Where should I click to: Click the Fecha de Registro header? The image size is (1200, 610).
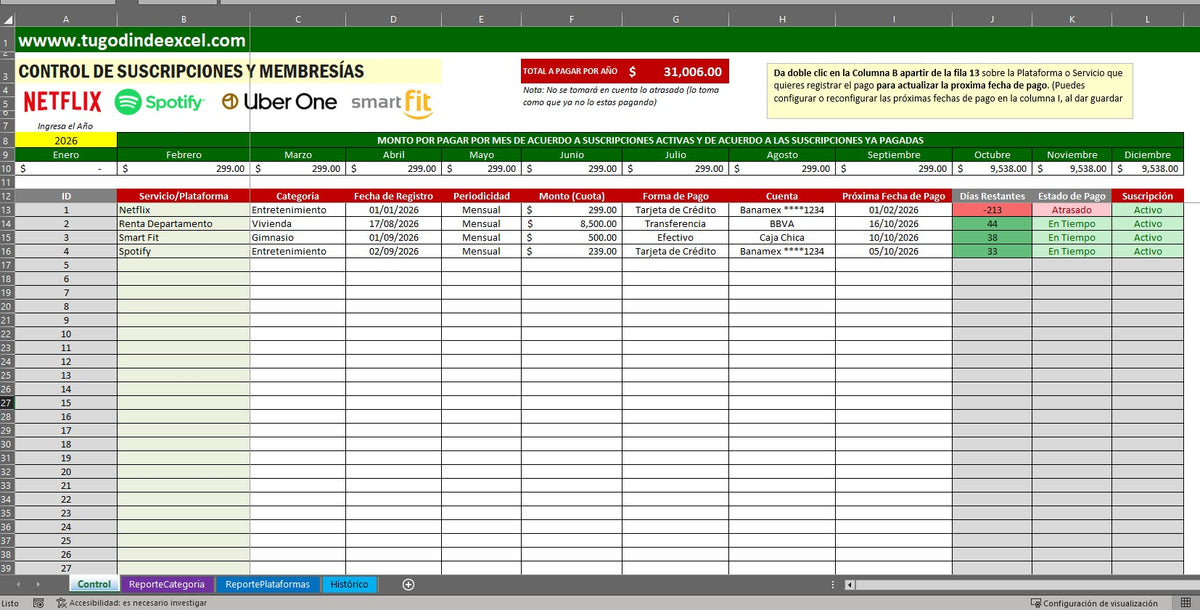[393, 196]
